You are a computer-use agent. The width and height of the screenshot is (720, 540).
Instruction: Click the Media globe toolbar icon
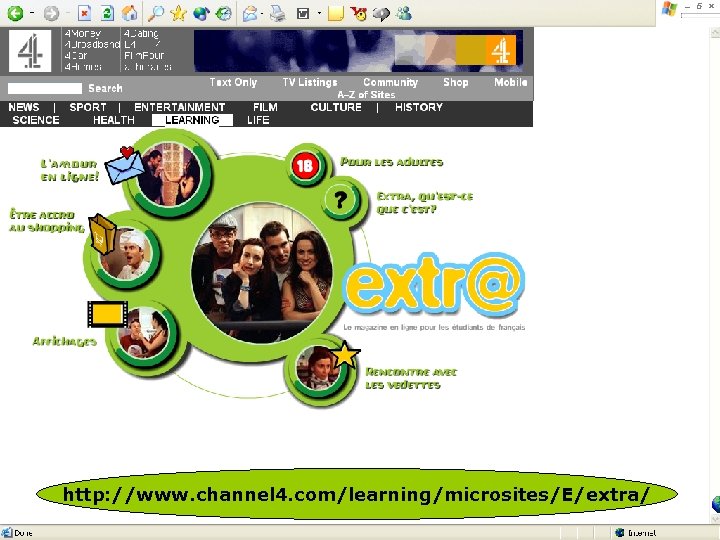coord(201,14)
